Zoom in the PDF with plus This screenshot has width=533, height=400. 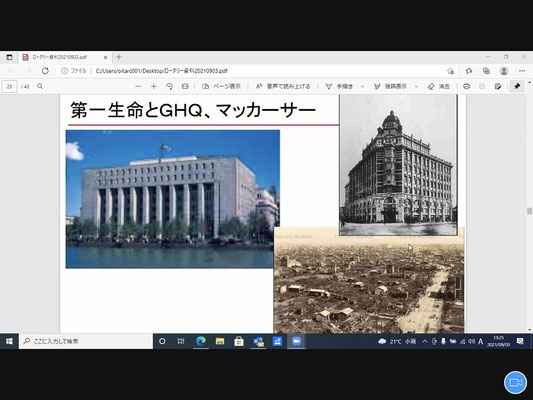(153, 86)
